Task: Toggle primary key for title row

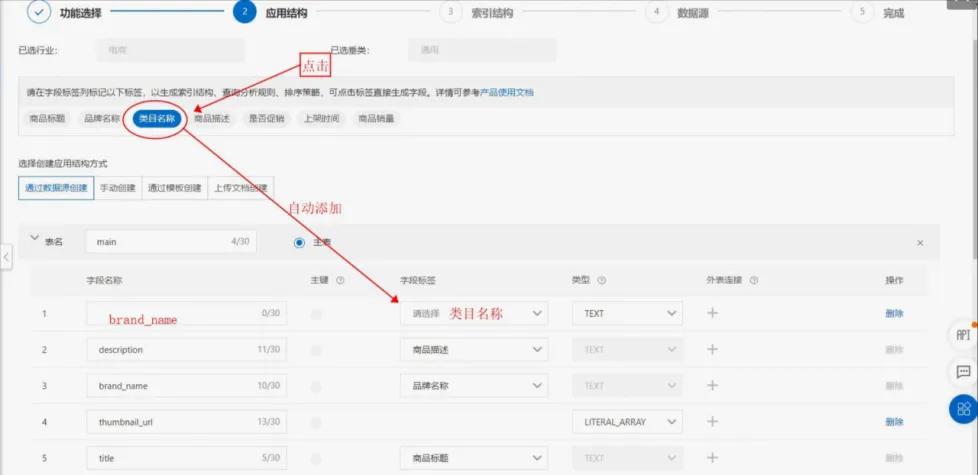Action: pyautogui.click(x=316, y=459)
